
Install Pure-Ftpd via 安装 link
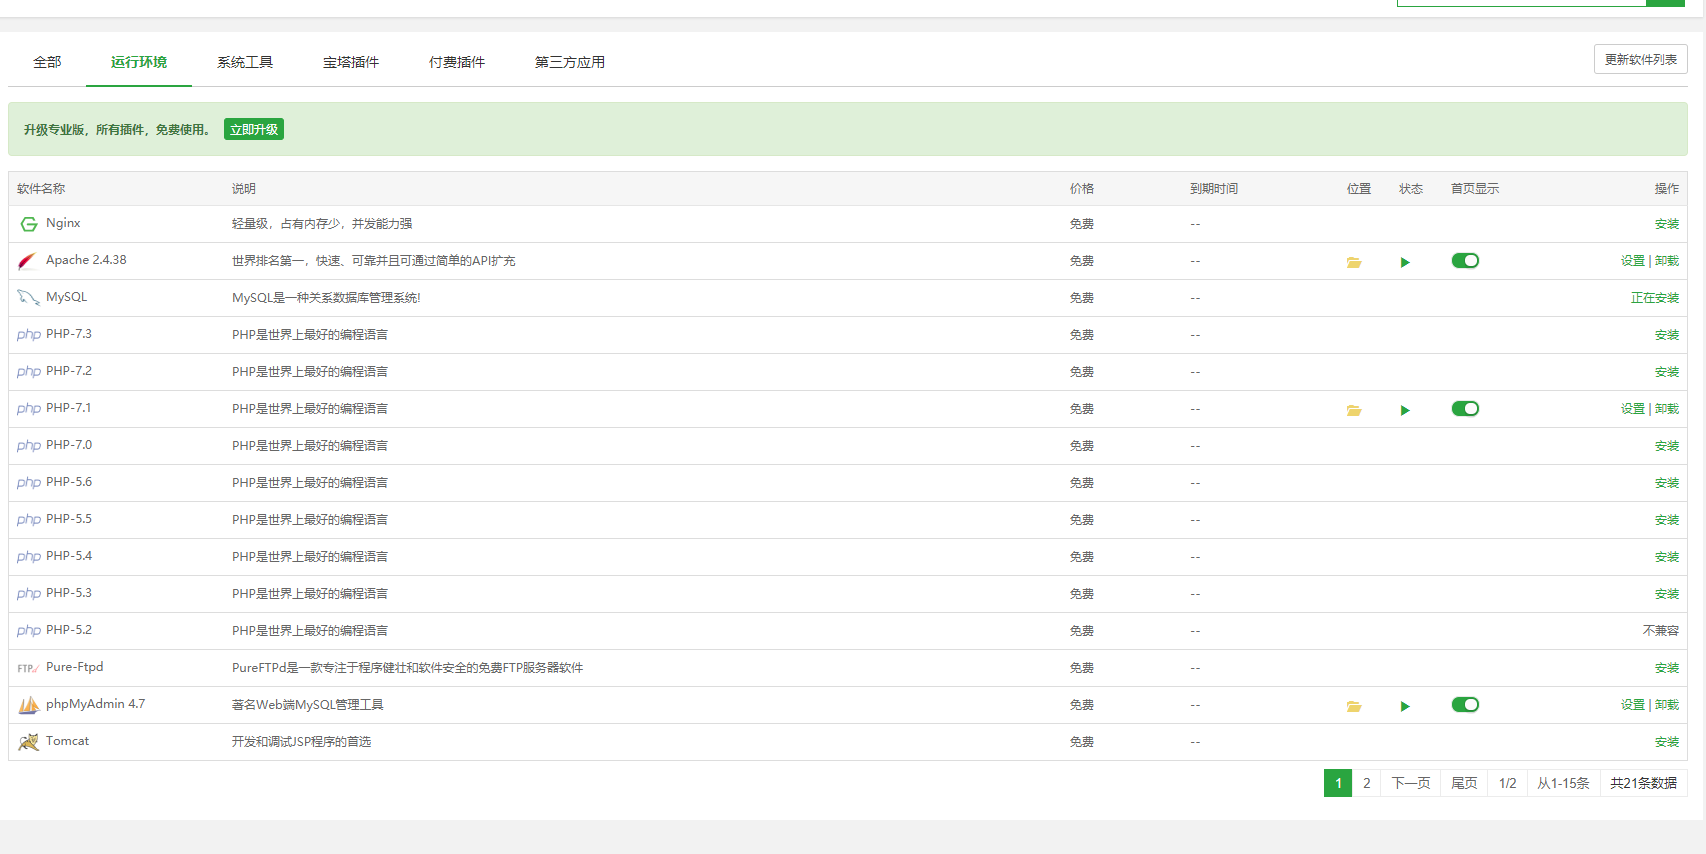pos(1667,668)
